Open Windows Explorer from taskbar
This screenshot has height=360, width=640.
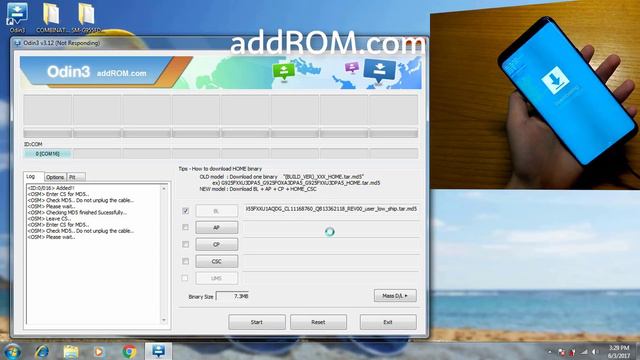71,351
